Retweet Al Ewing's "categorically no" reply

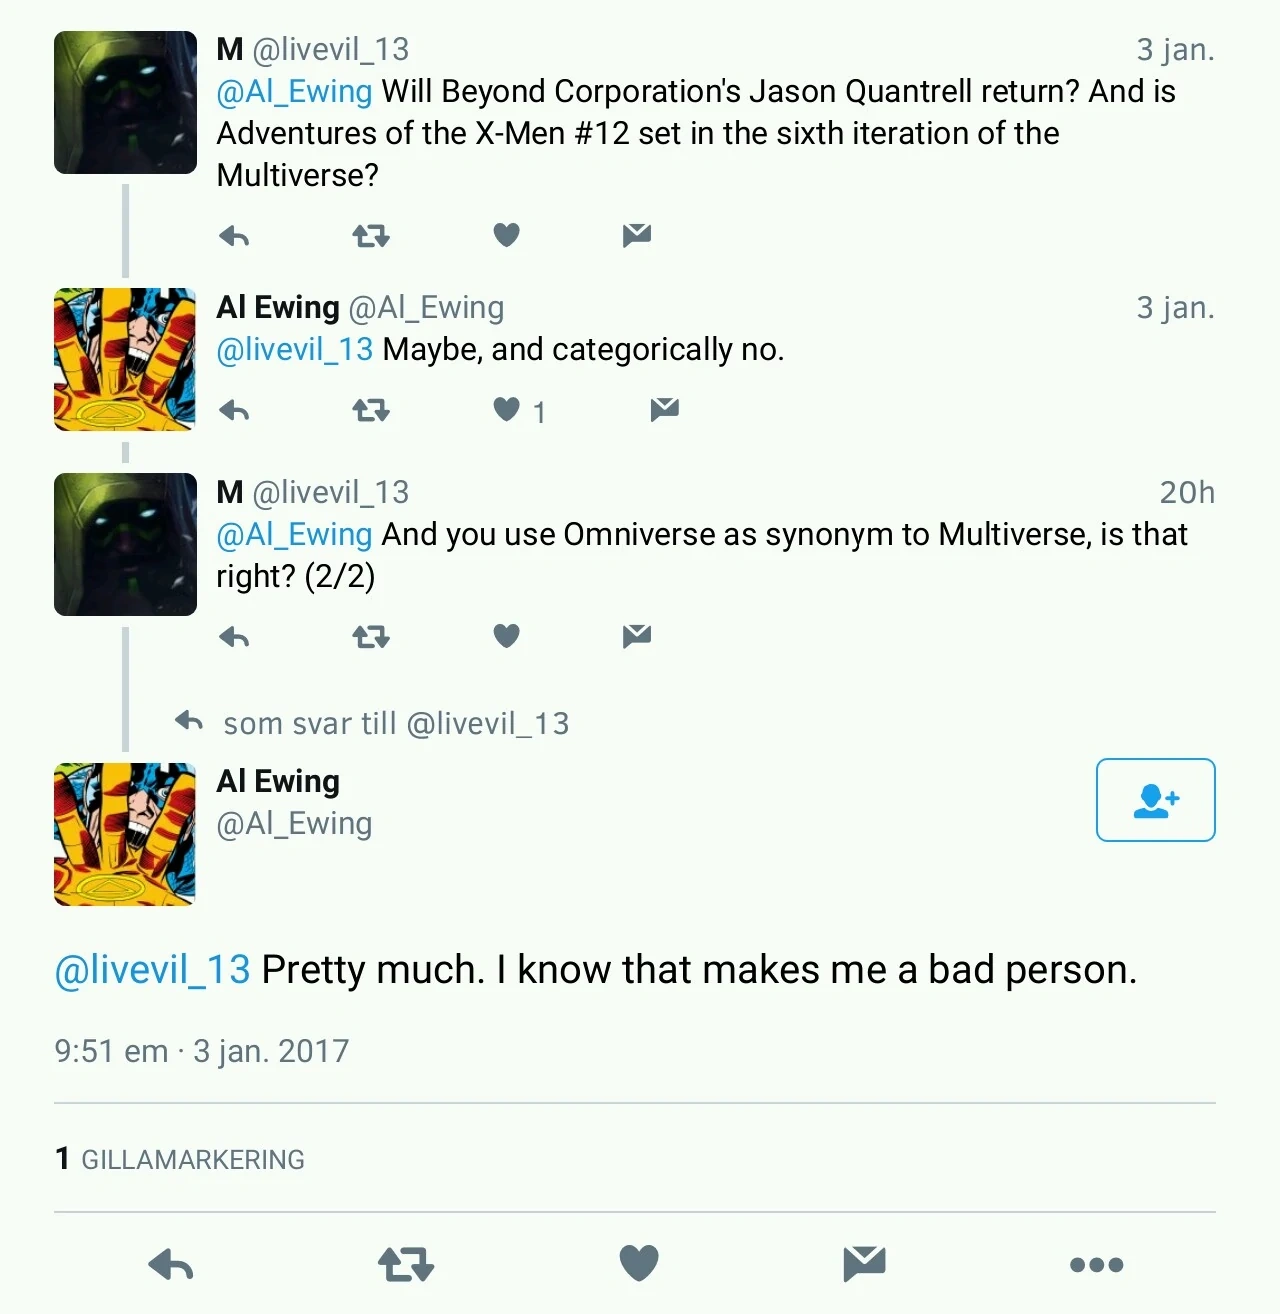pos(371,410)
